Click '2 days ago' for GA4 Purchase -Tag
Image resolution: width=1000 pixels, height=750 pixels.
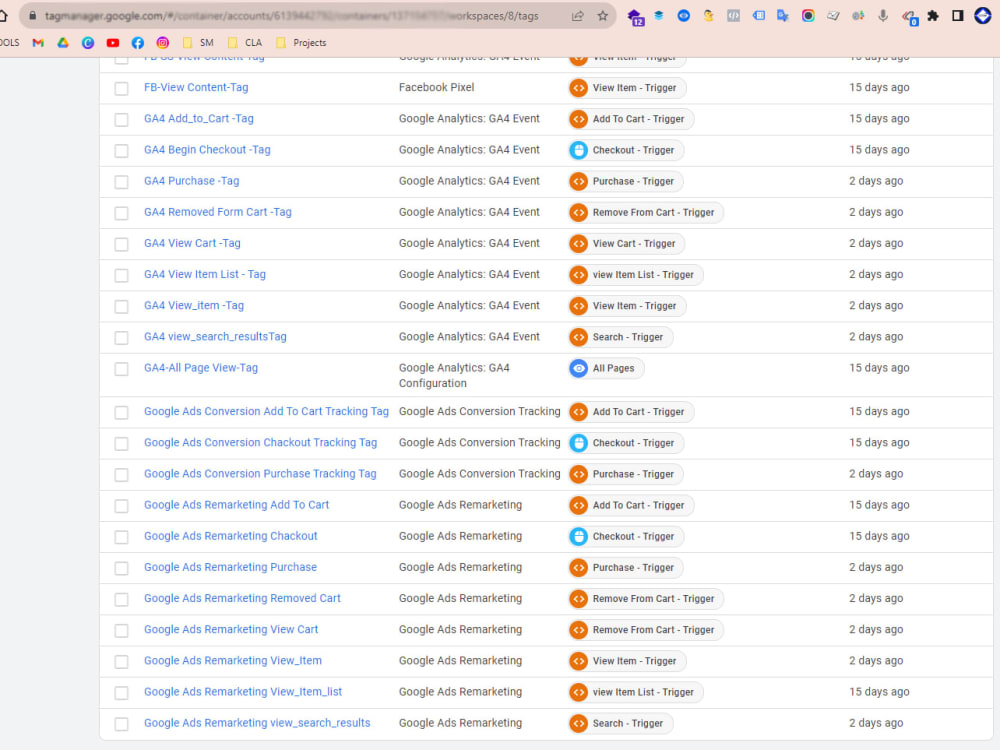coord(876,180)
